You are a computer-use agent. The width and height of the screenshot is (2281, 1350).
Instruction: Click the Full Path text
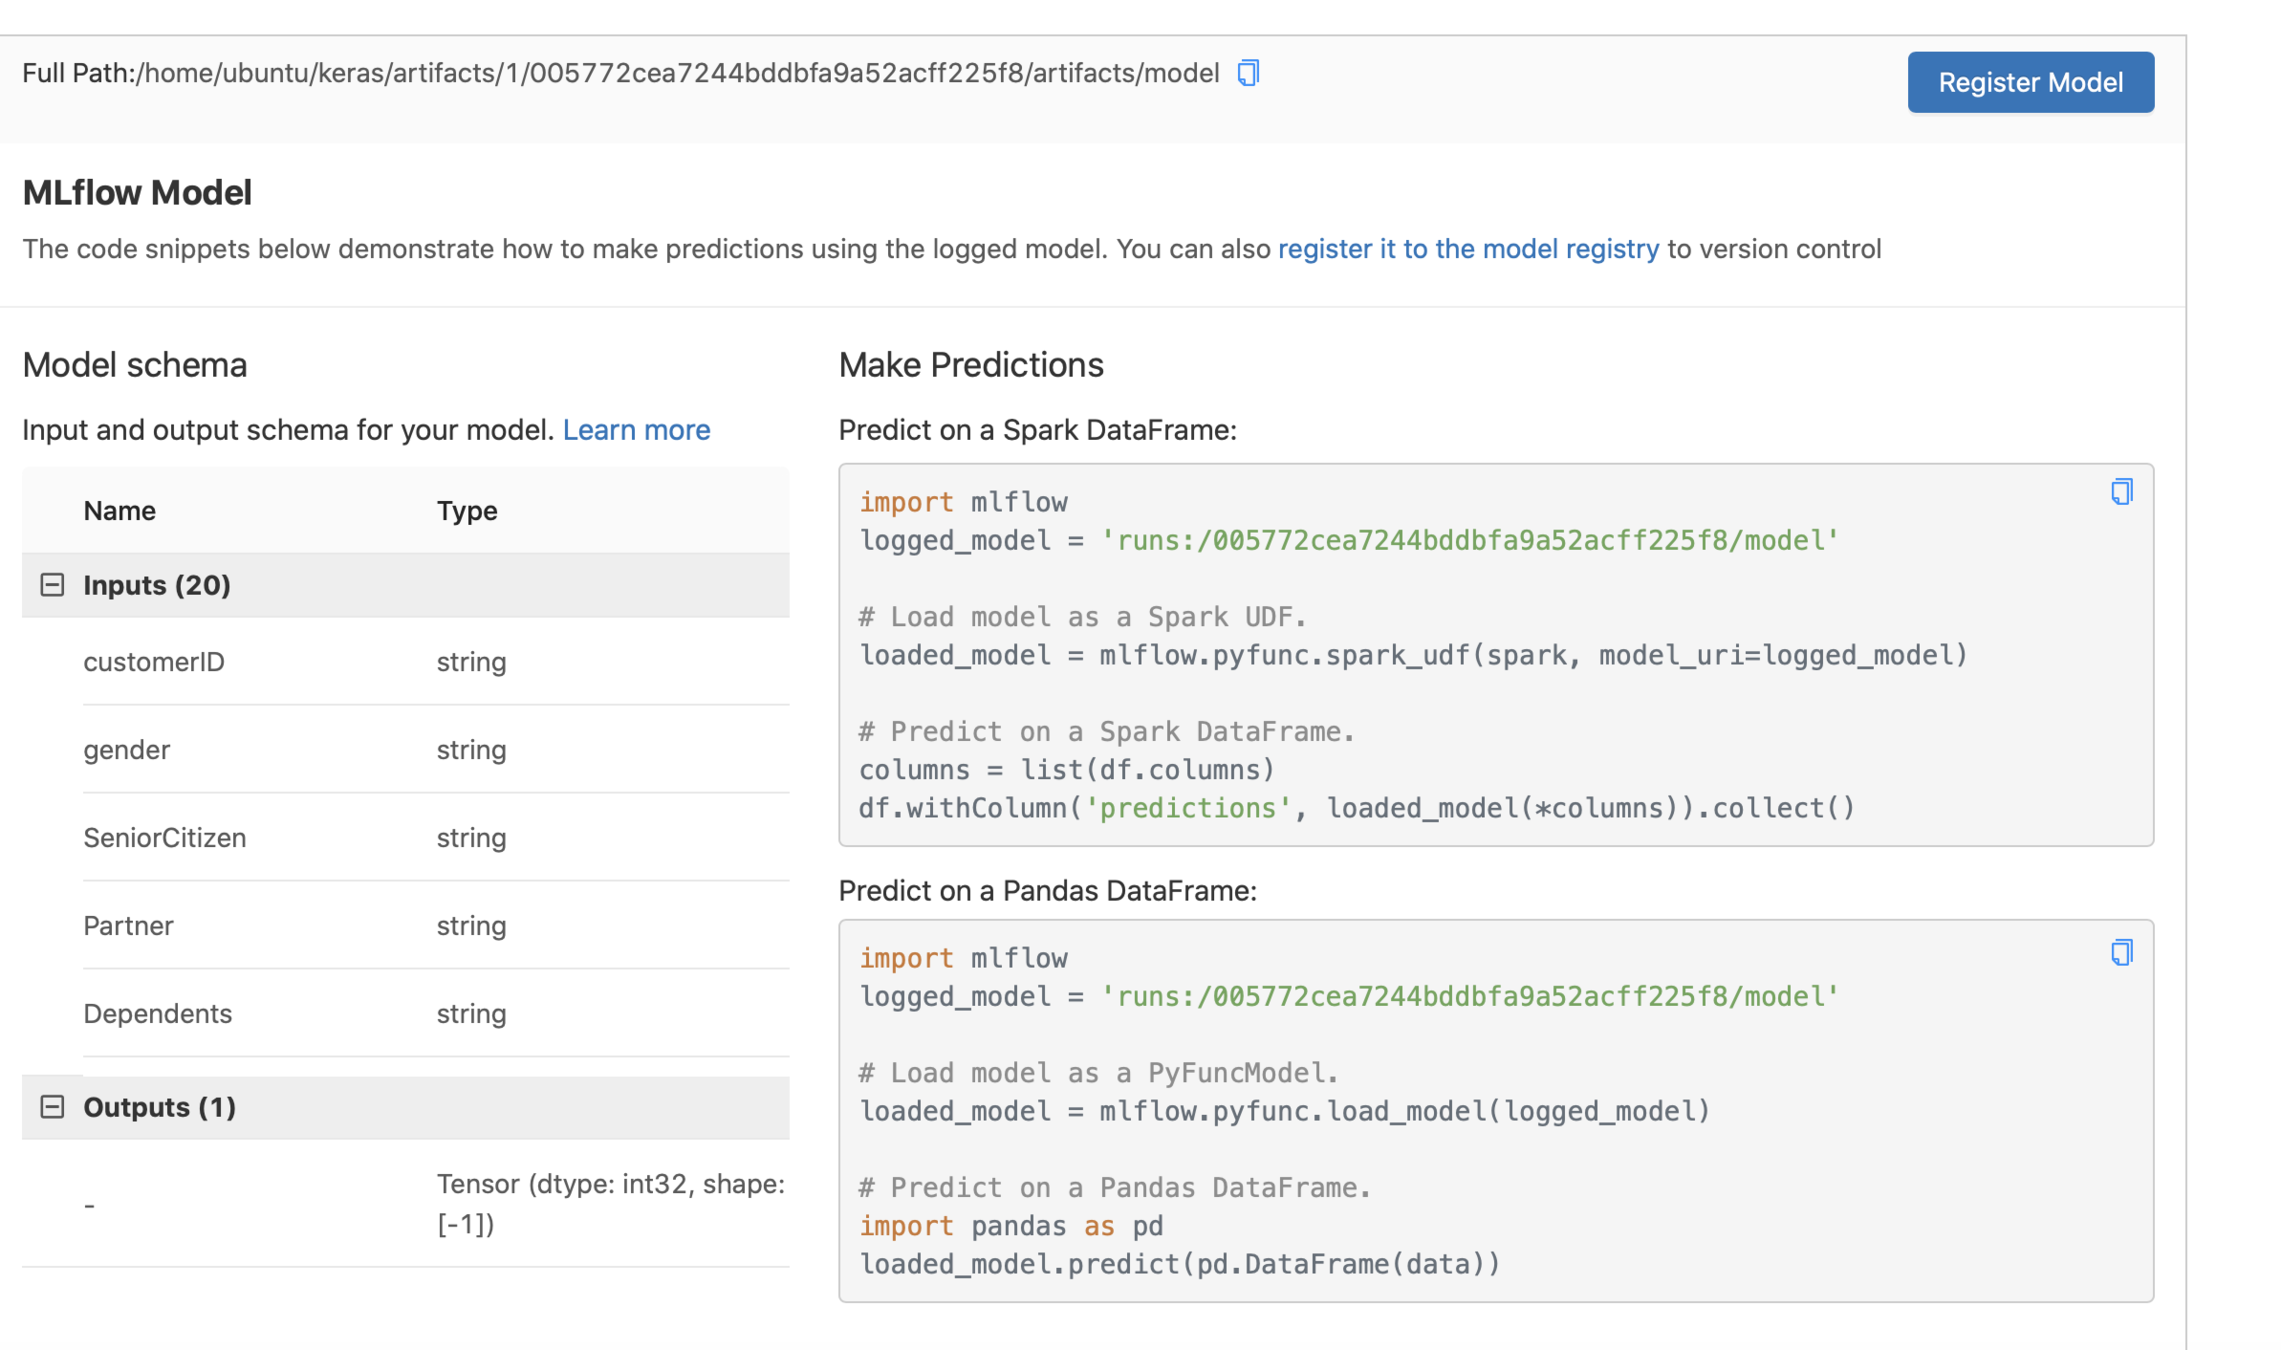620,73
